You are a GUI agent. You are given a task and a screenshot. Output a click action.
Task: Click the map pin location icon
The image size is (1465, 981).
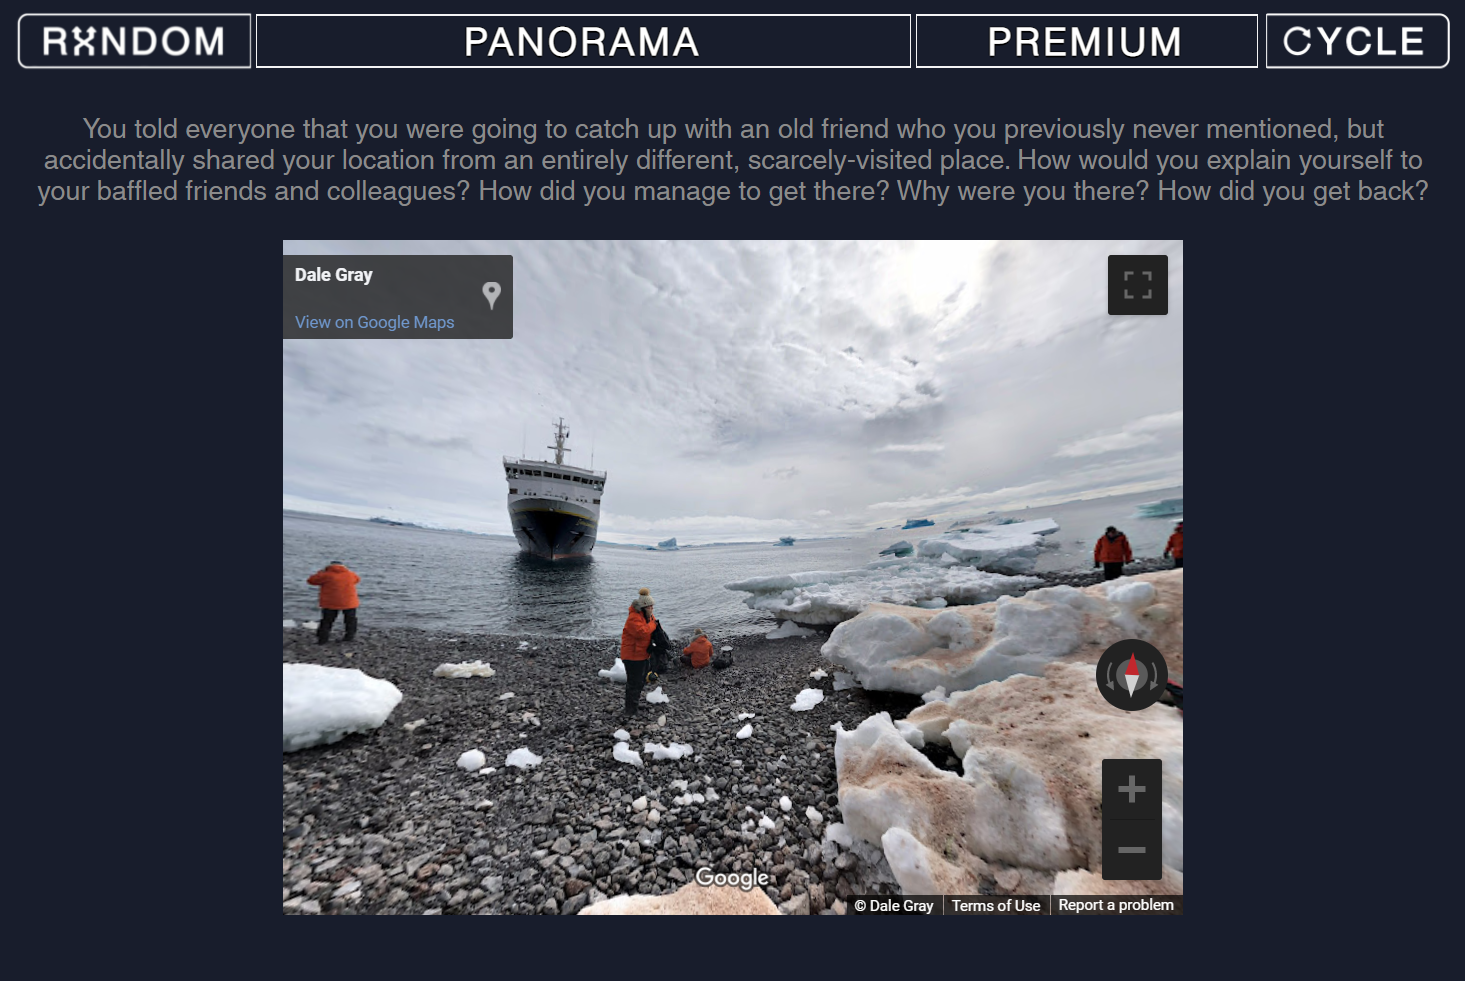tap(491, 295)
